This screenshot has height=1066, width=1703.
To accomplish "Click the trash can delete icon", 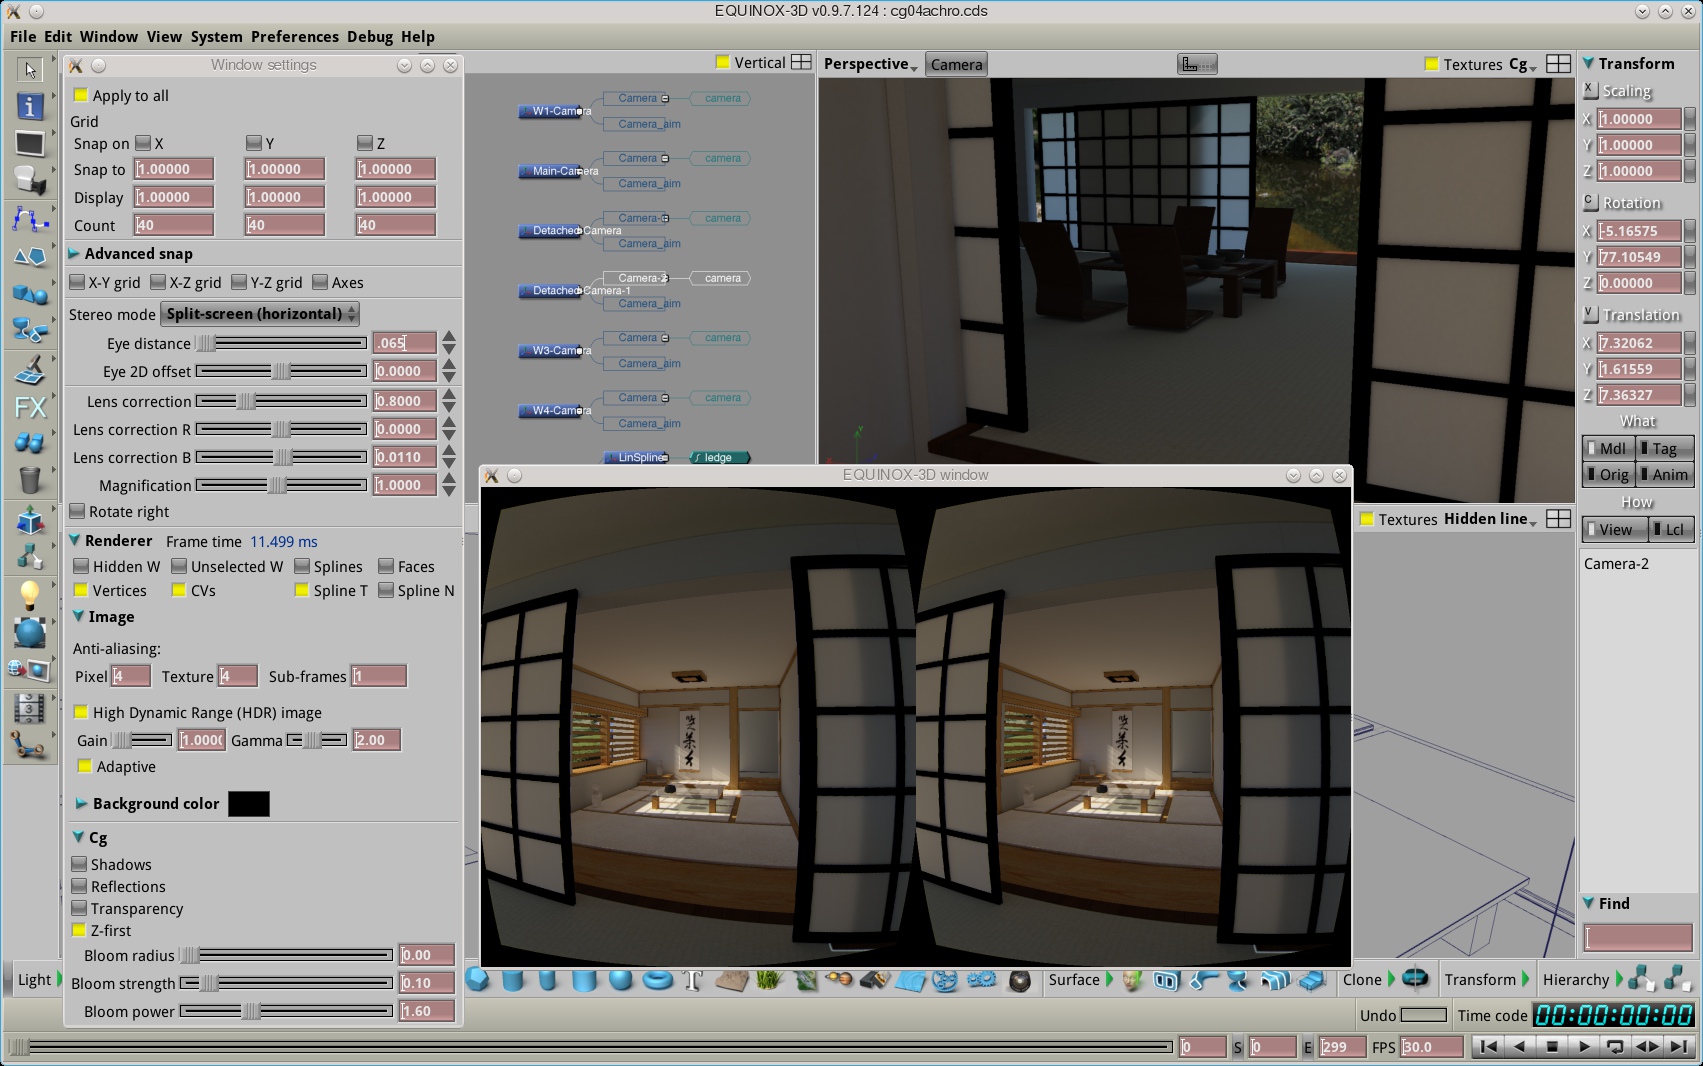I will [x=30, y=480].
